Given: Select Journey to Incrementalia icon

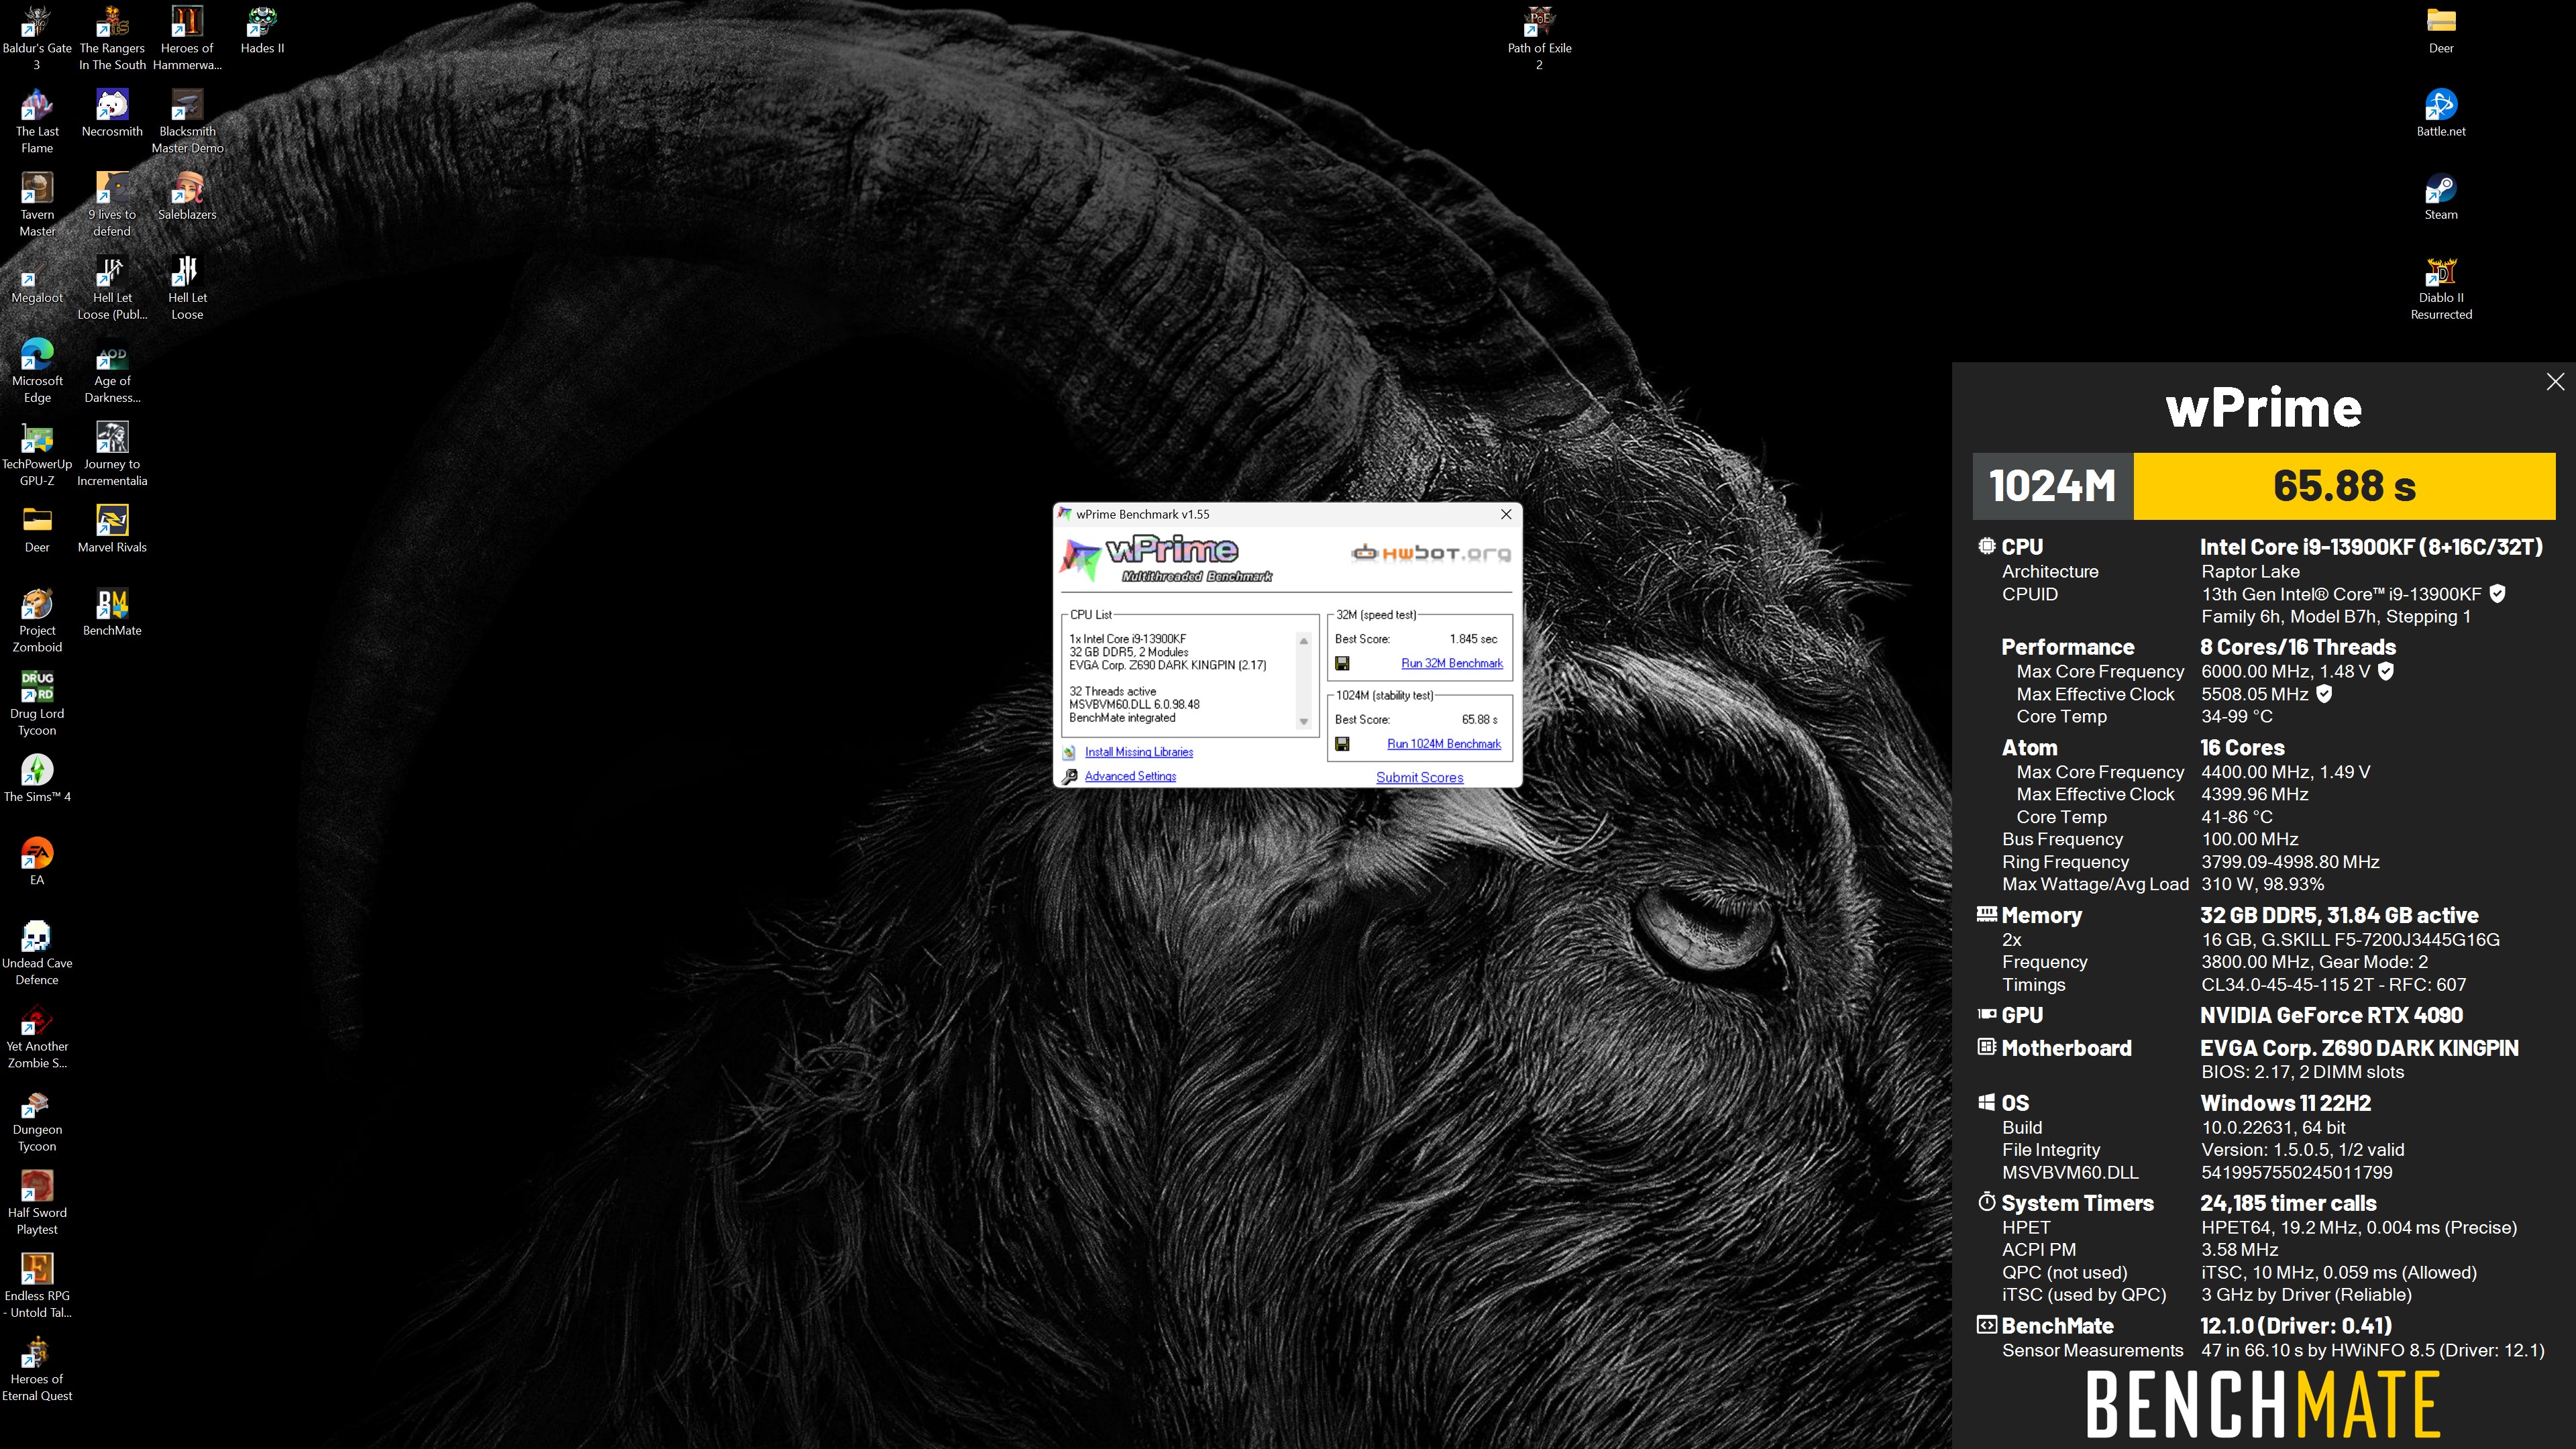Looking at the screenshot, I should [x=112, y=453].
